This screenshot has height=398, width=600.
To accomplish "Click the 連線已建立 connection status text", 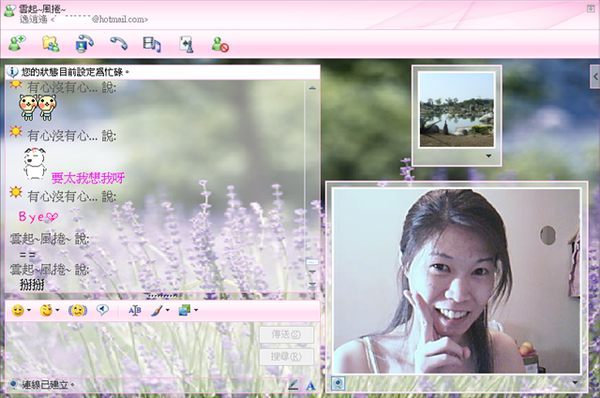I will (x=47, y=385).
